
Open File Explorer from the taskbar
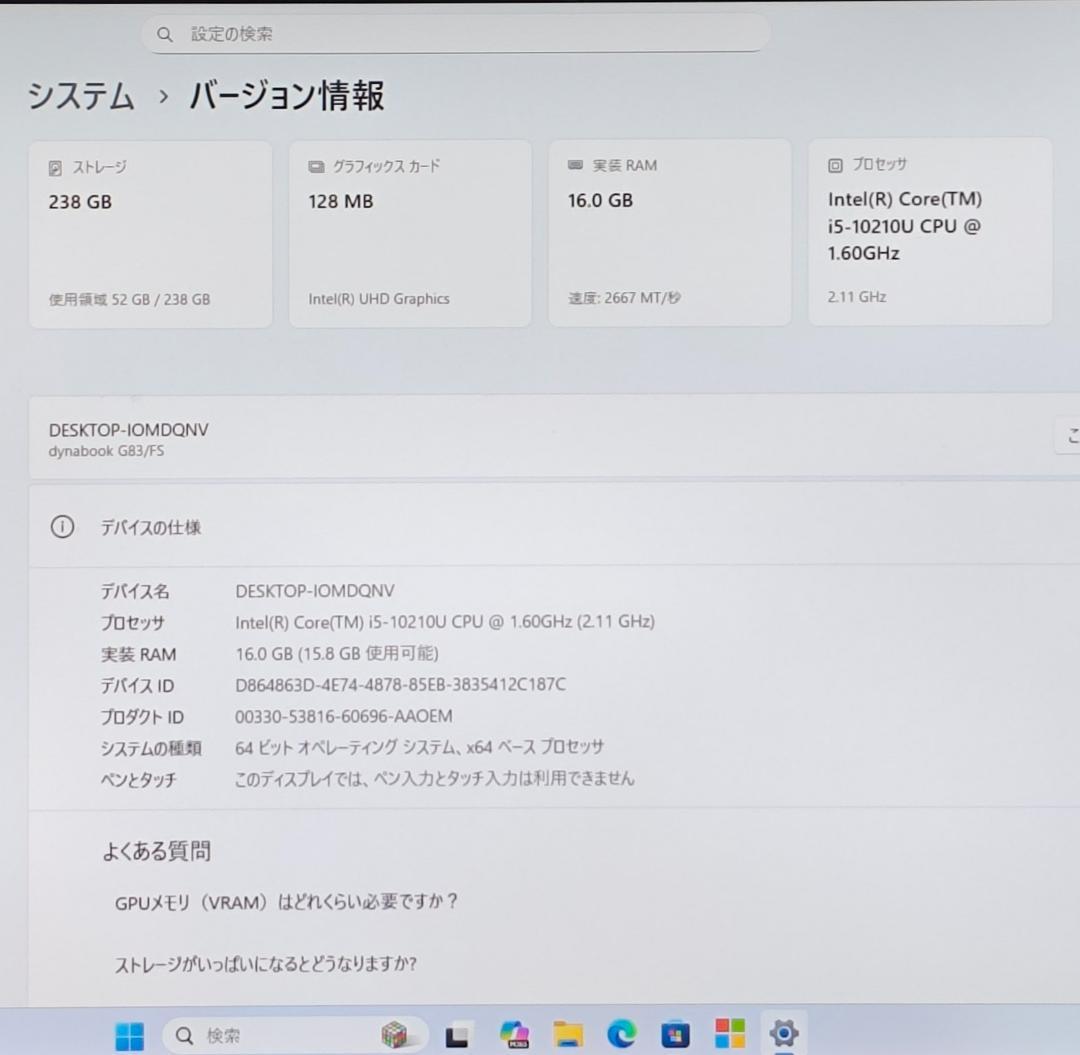pyautogui.click(x=570, y=1035)
